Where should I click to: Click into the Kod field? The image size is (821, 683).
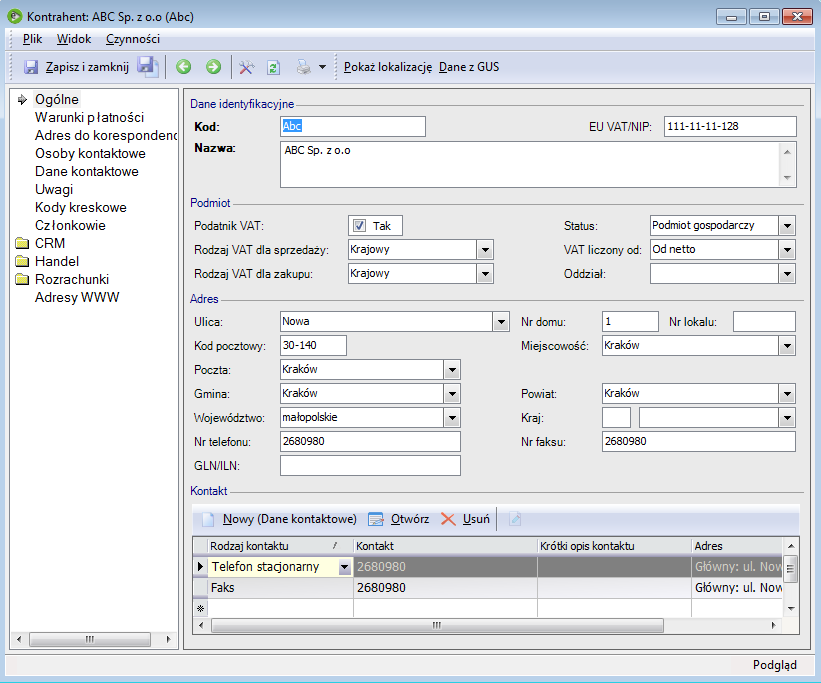click(x=352, y=126)
